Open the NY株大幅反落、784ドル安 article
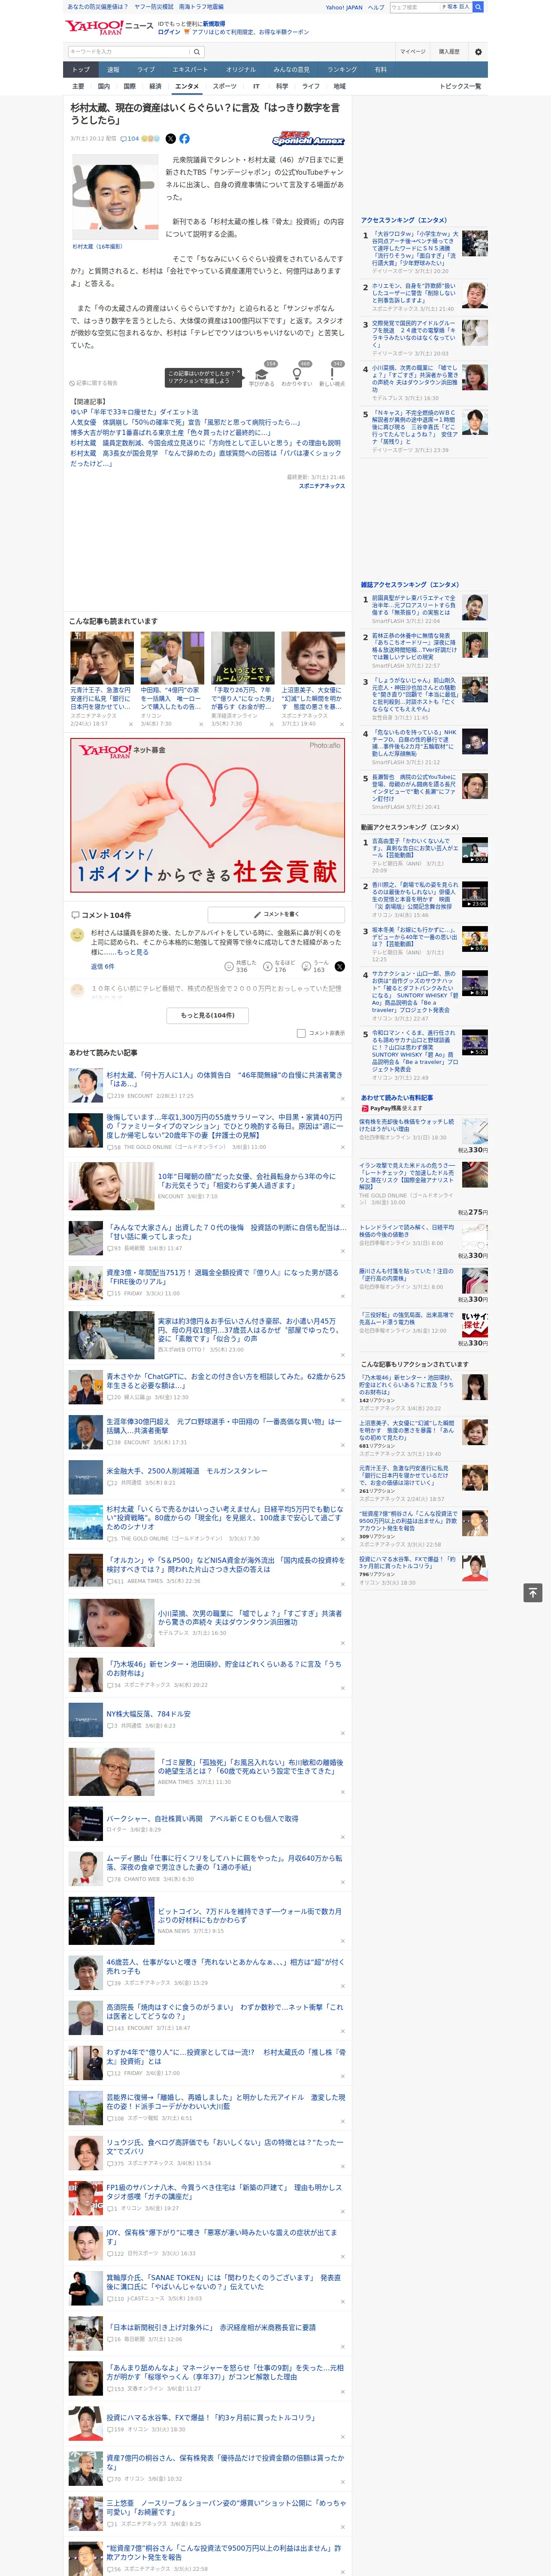Viewport: 551px width, 2576px height. (149, 1713)
